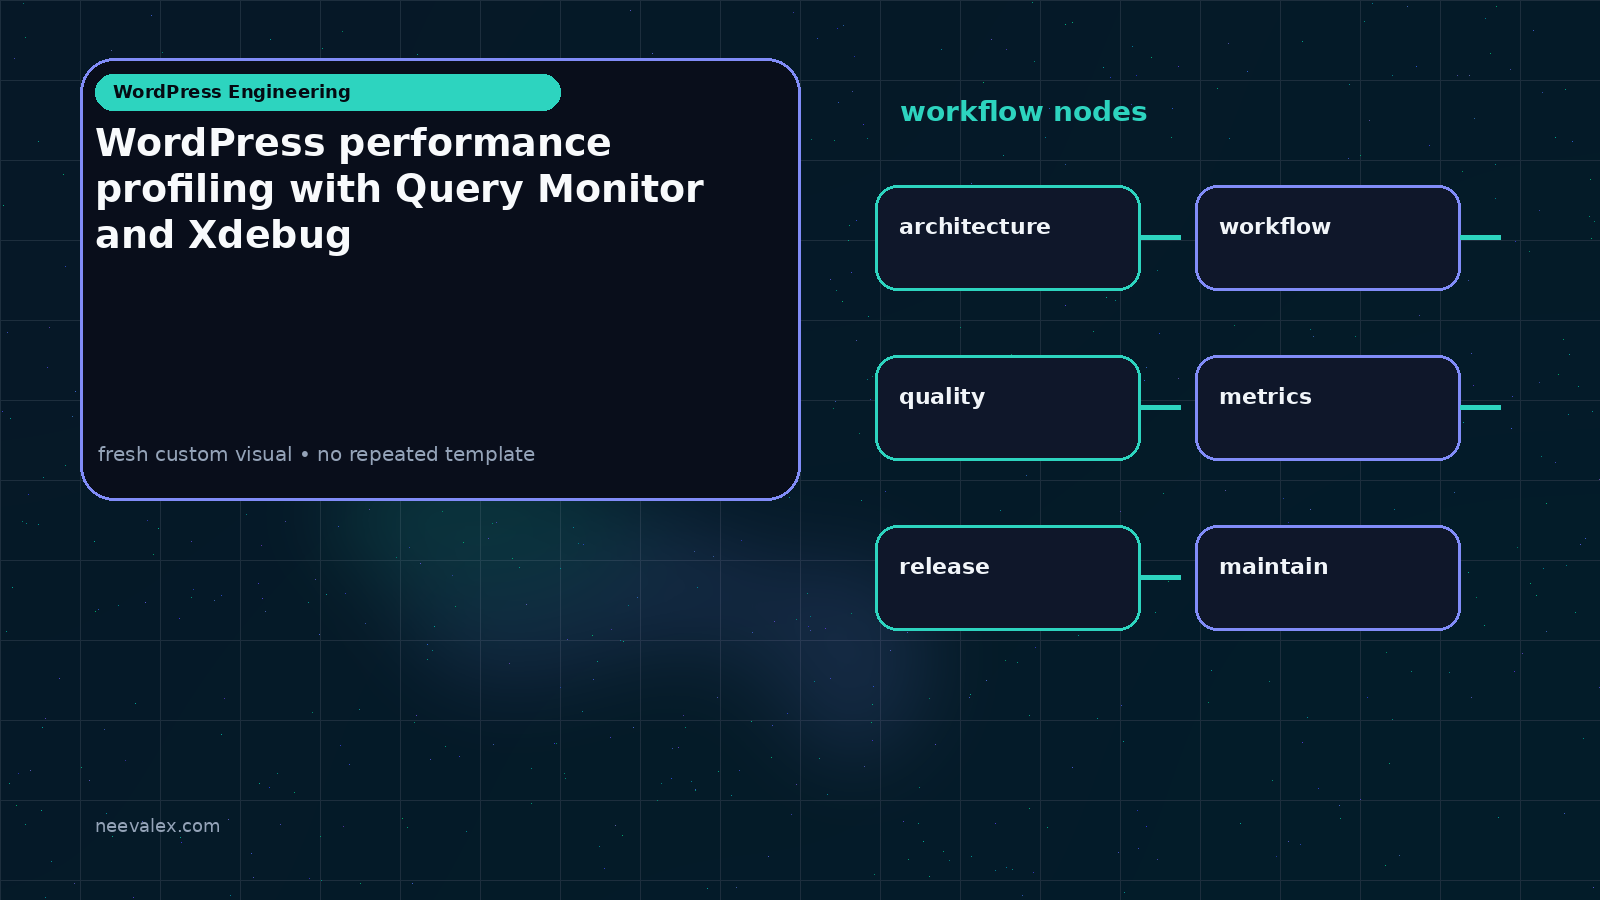Image resolution: width=1600 pixels, height=900 pixels.
Task: Click the 'fresh custom visual' caption
Action: tap(316, 454)
